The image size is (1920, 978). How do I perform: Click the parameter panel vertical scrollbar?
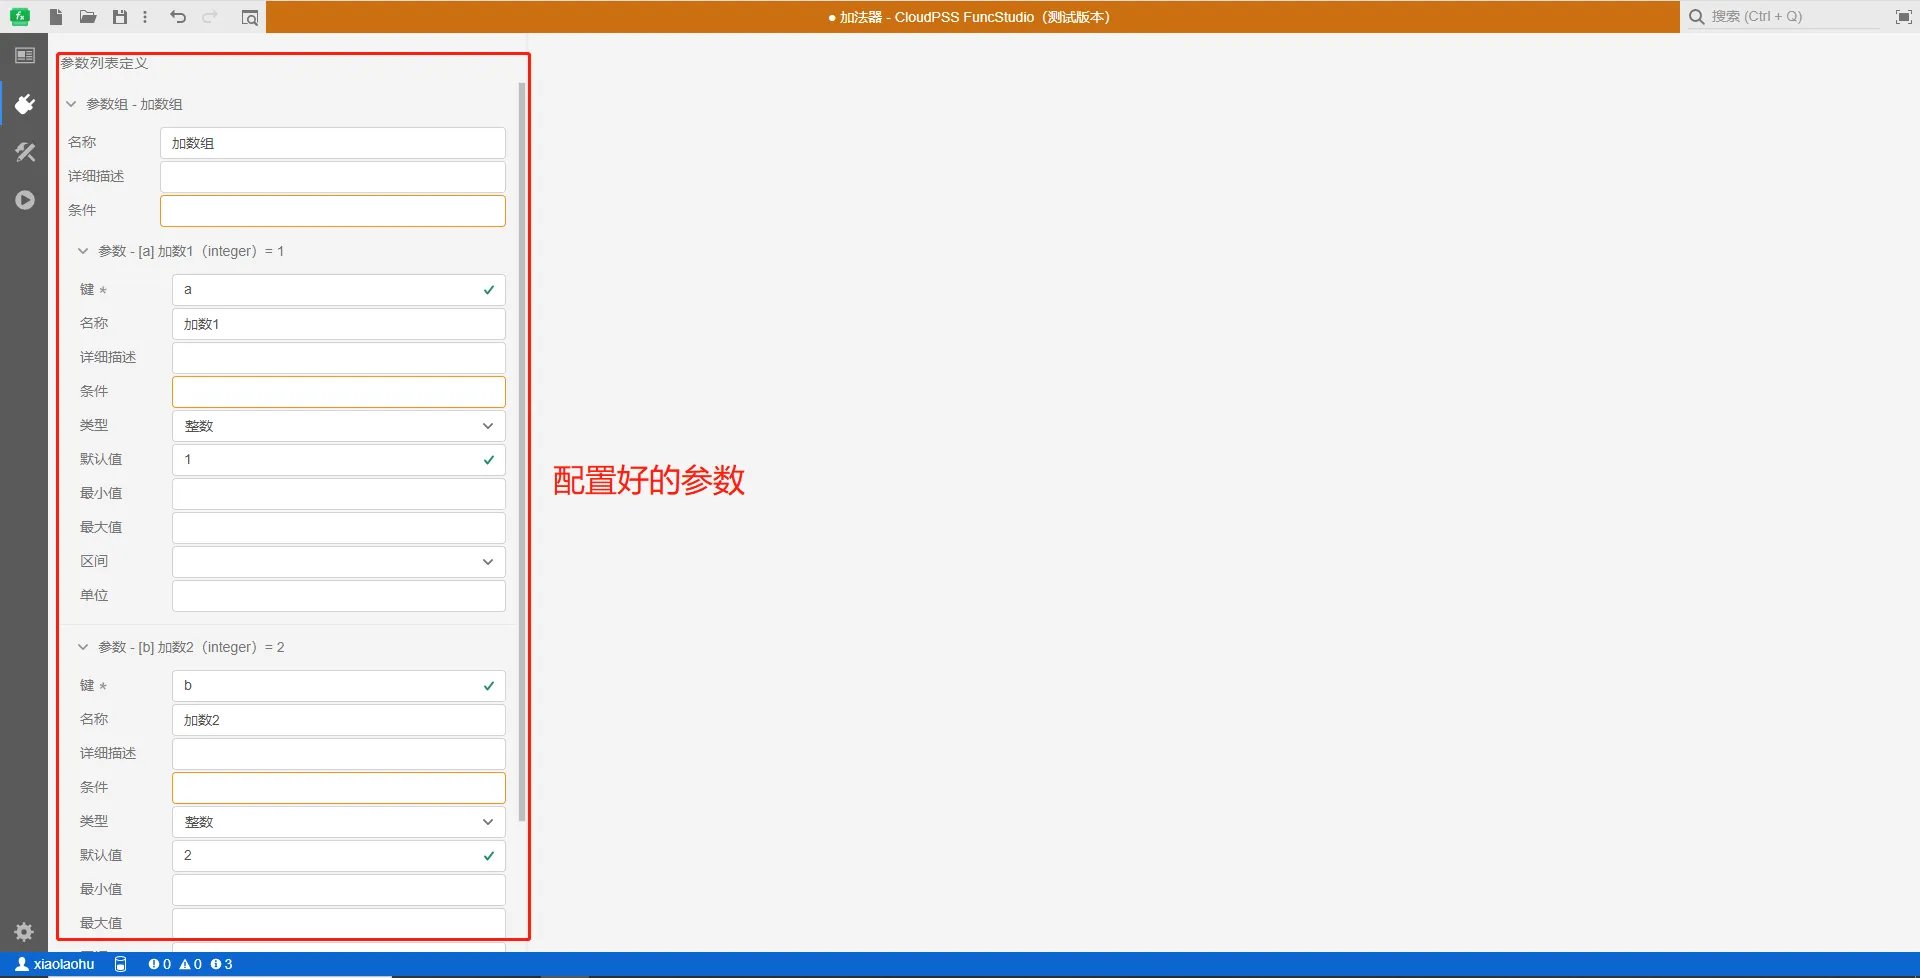pos(522,450)
